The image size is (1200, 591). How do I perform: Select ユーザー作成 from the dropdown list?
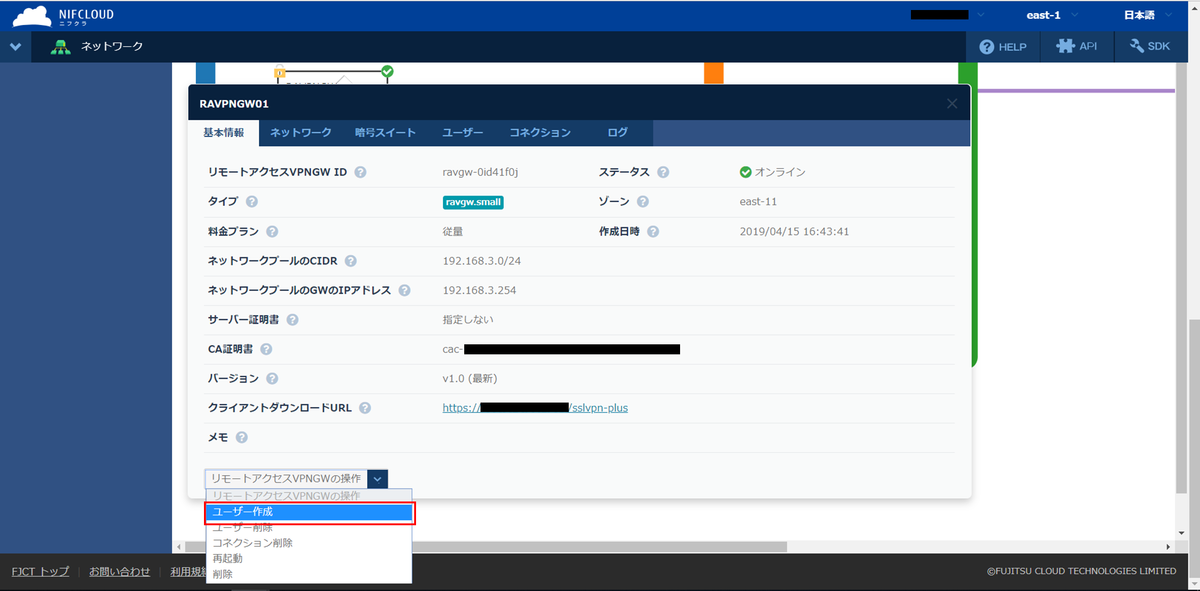pos(308,512)
